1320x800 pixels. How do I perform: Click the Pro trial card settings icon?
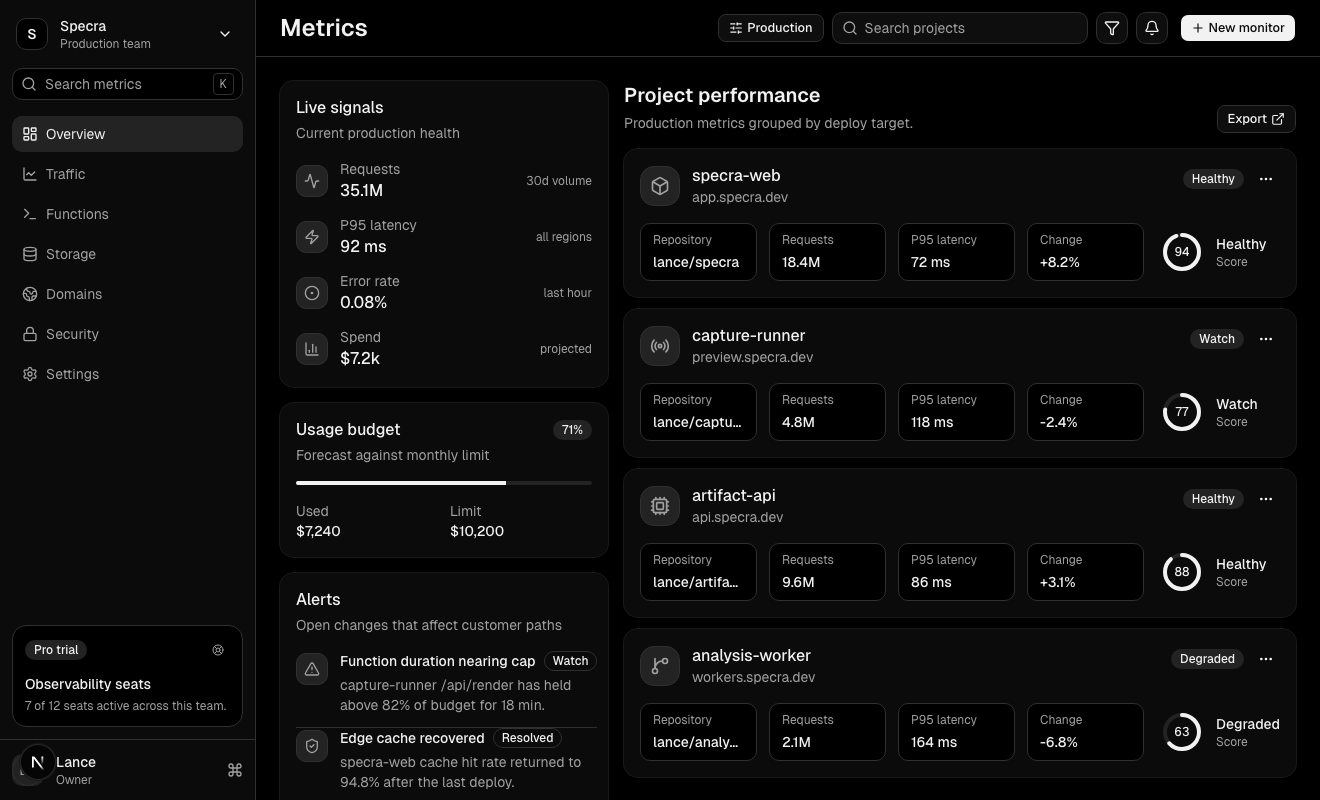(218, 650)
